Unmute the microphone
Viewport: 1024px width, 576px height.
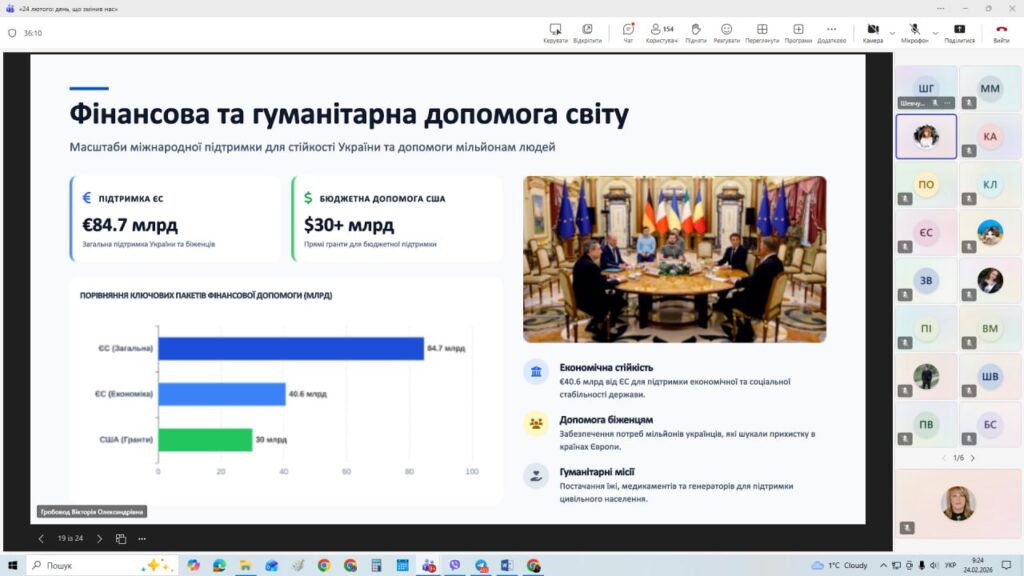coord(914,32)
